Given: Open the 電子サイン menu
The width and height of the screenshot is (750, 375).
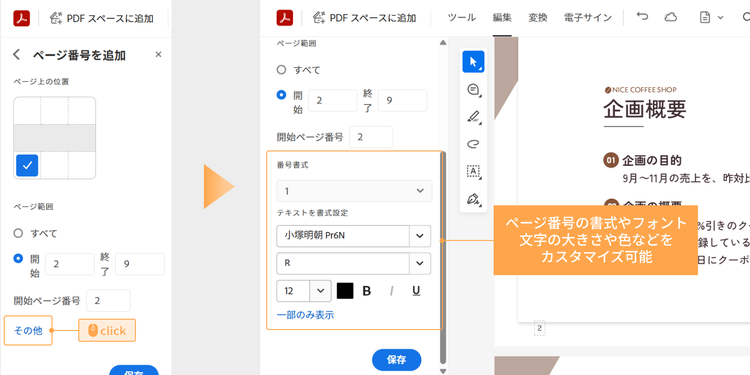Looking at the screenshot, I should (587, 18).
